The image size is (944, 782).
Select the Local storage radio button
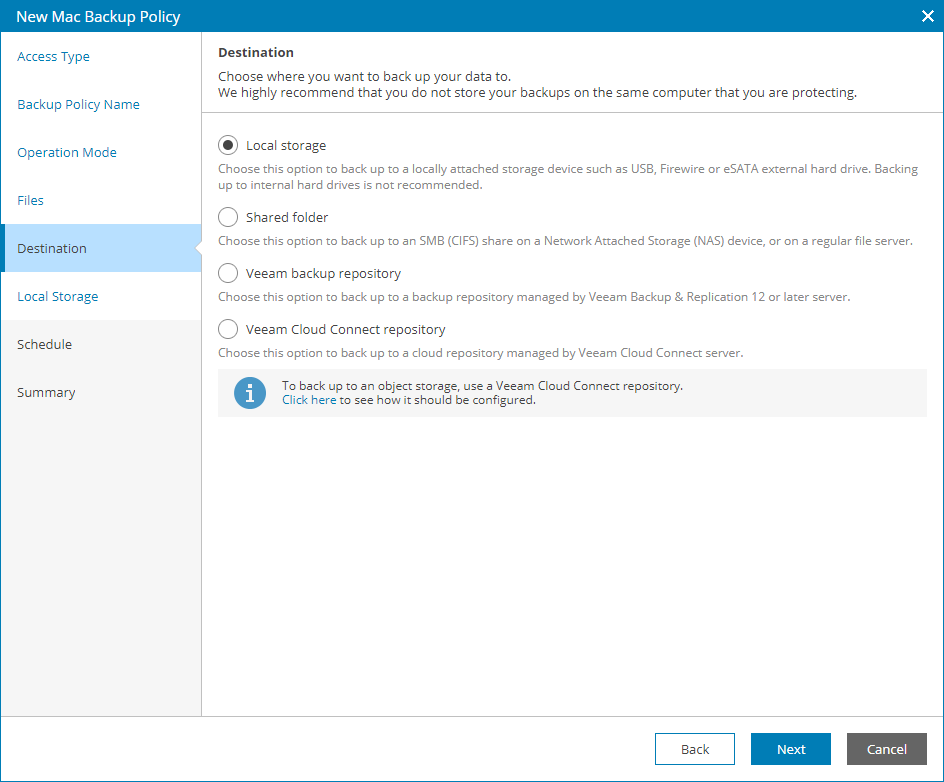228,145
